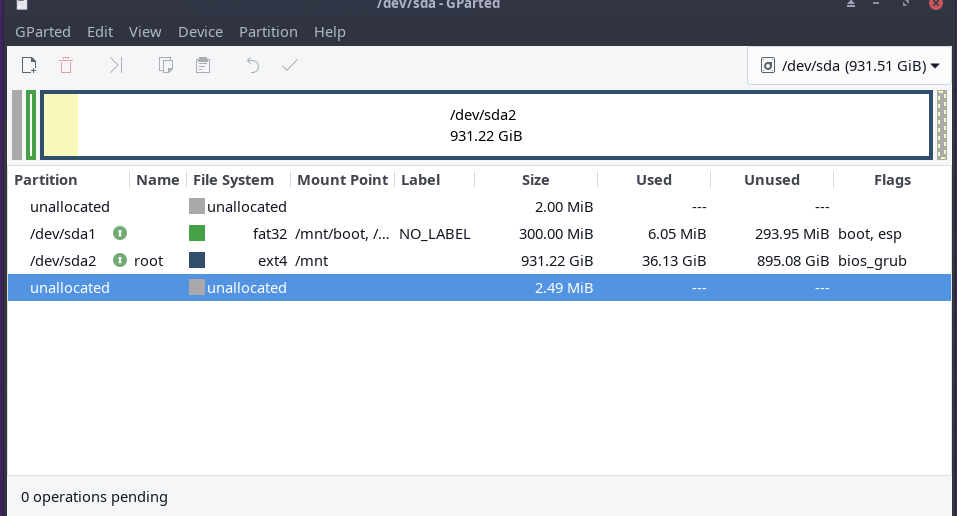Click the mounted key icon for /dev/sda2
The width and height of the screenshot is (957, 516).
pyautogui.click(x=119, y=261)
